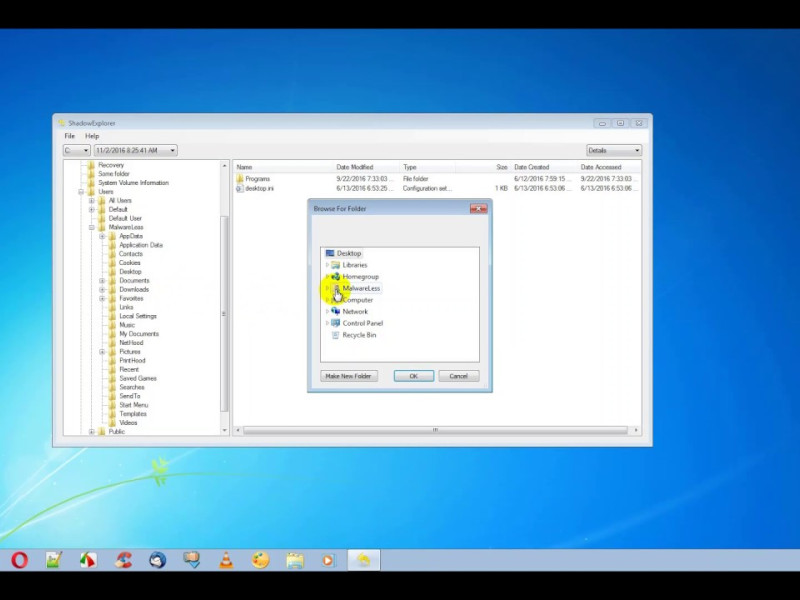Open CCleaner from the taskbar
This screenshot has height=600, width=800.
coord(123,560)
